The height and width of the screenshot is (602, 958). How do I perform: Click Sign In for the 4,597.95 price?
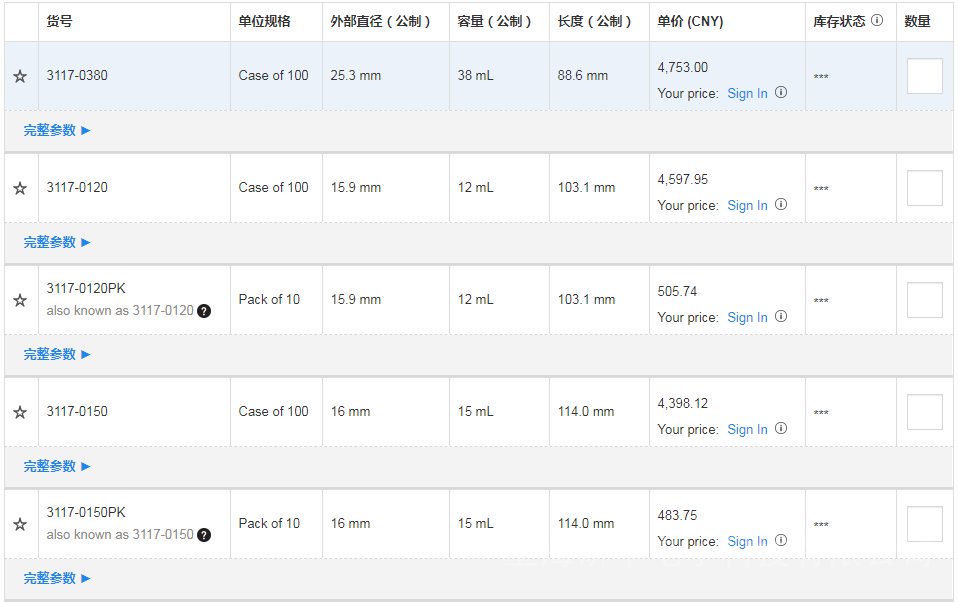click(747, 206)
